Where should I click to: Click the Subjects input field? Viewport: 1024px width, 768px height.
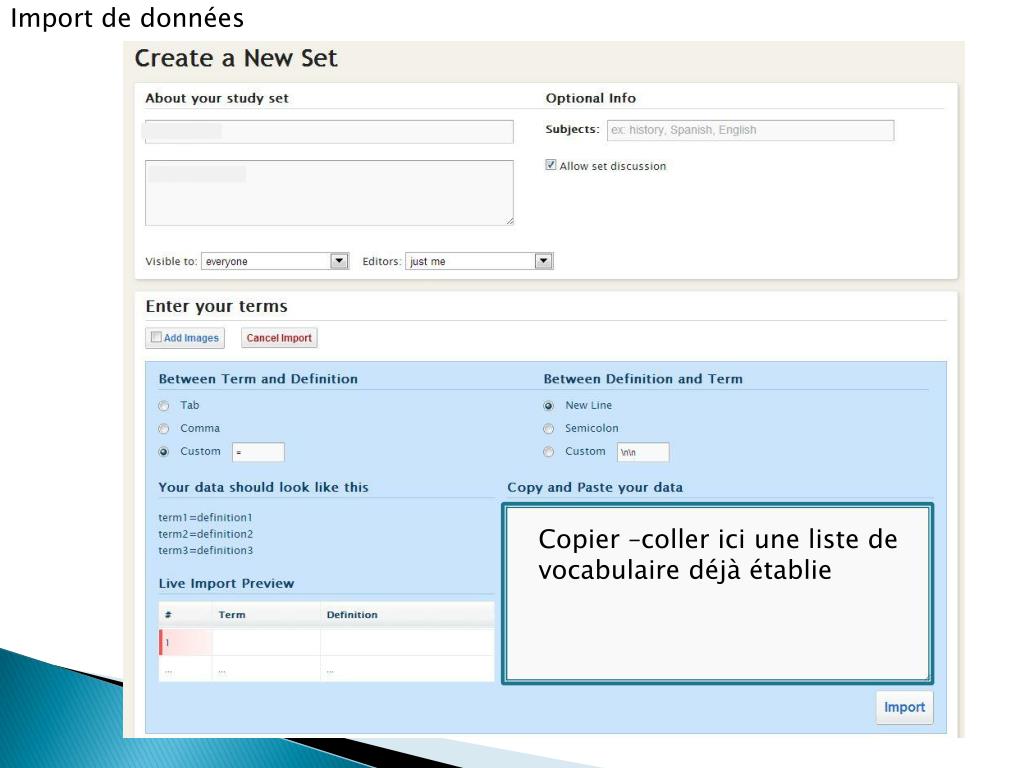tap(750, 130)
